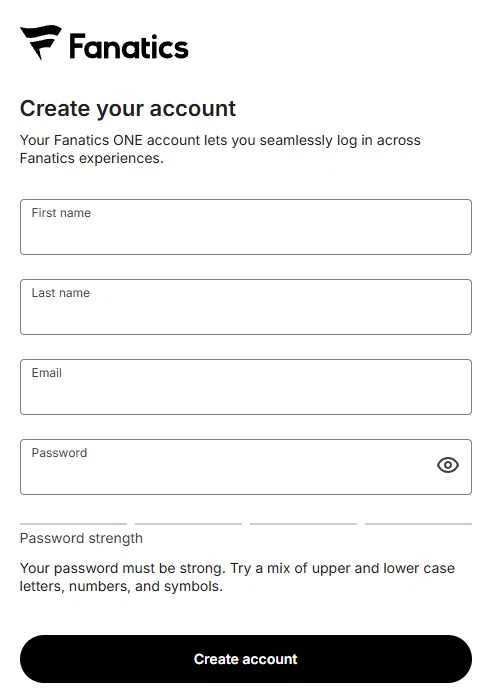Select the Last name input field

pyautogui.click(x=246, y=307)
